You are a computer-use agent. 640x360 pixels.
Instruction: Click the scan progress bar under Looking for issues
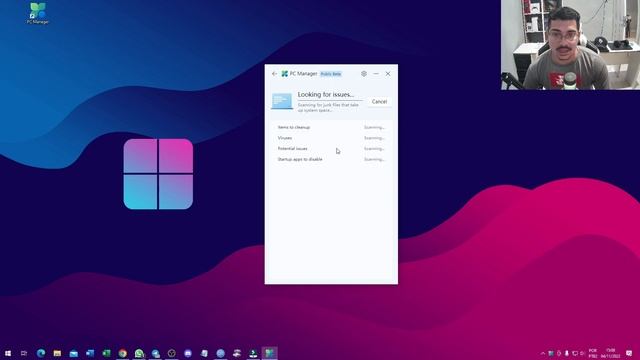click(330, 100)
